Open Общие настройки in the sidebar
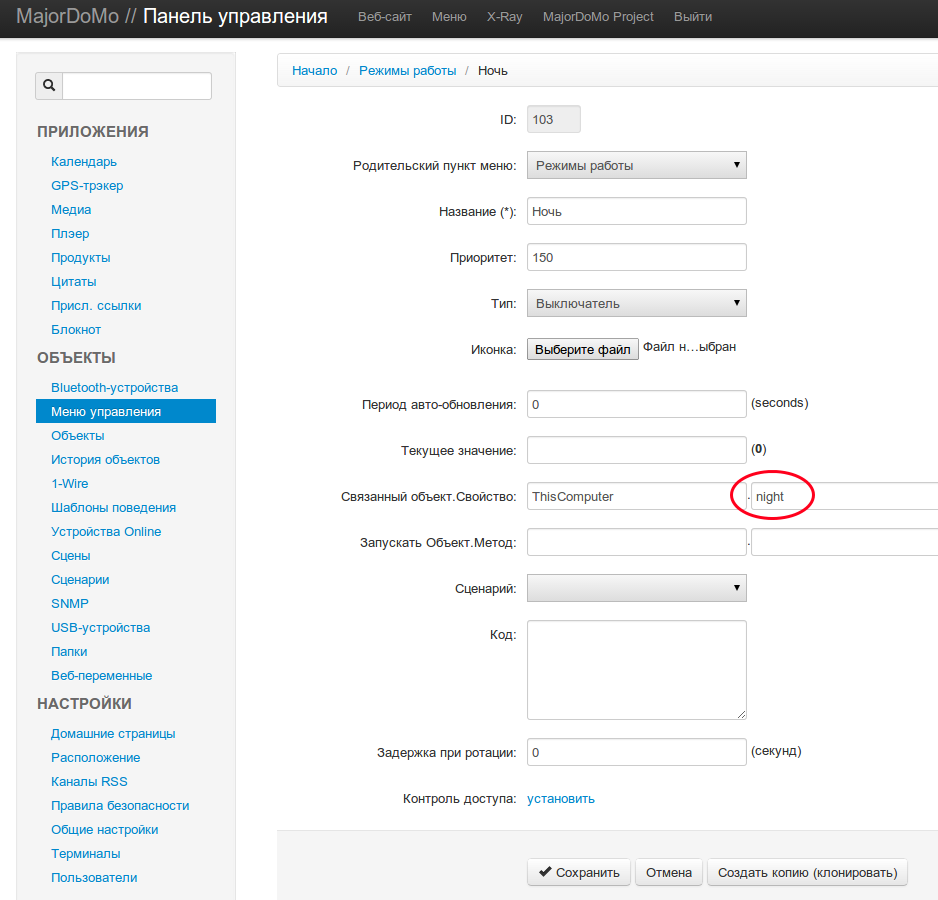Viewport: 938px width, 900px height. point(104,829)
